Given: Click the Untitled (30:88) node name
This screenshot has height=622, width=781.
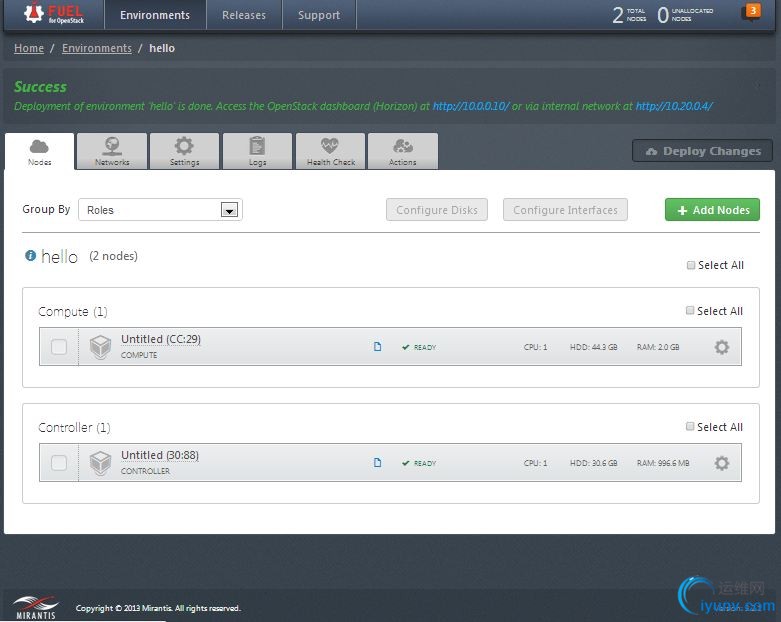Looking at the screenshot, I should click(160, 455).
